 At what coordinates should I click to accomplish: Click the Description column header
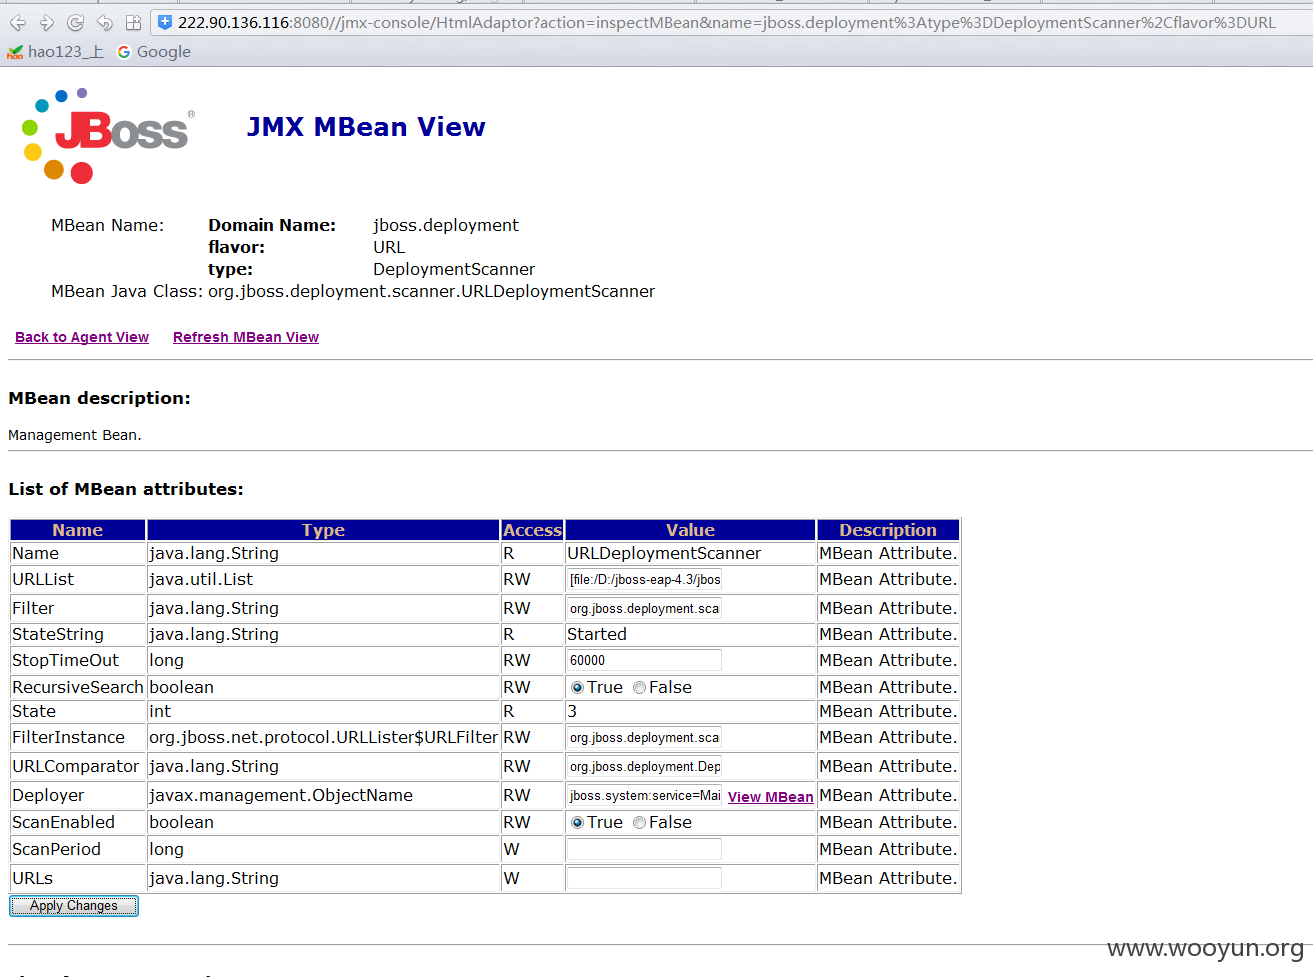tap(888, 530)
